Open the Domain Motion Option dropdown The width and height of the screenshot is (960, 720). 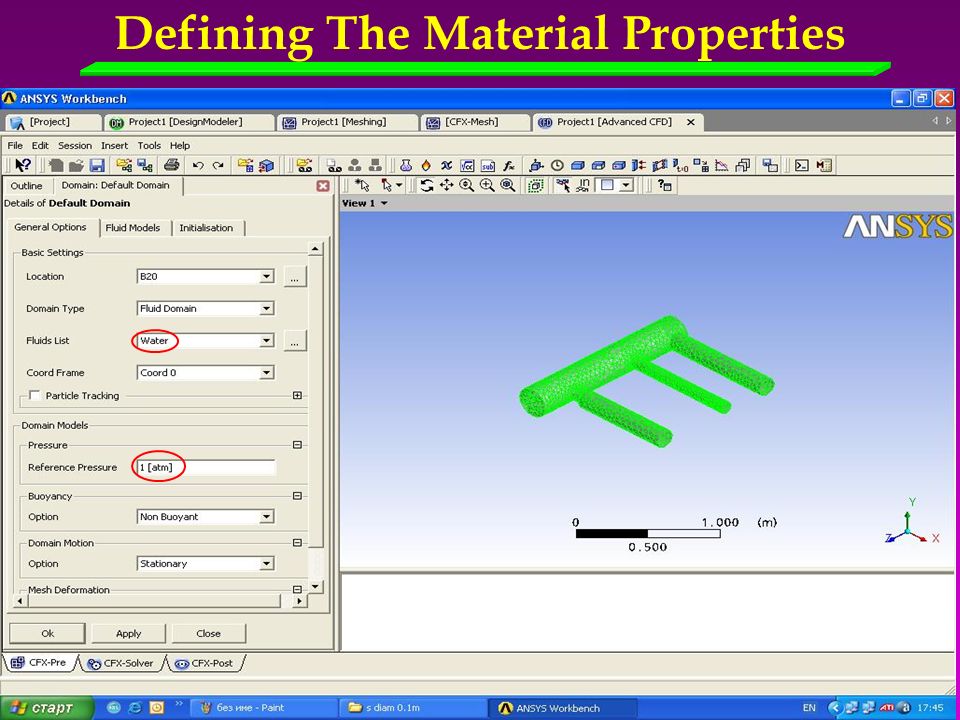point(266,563)
